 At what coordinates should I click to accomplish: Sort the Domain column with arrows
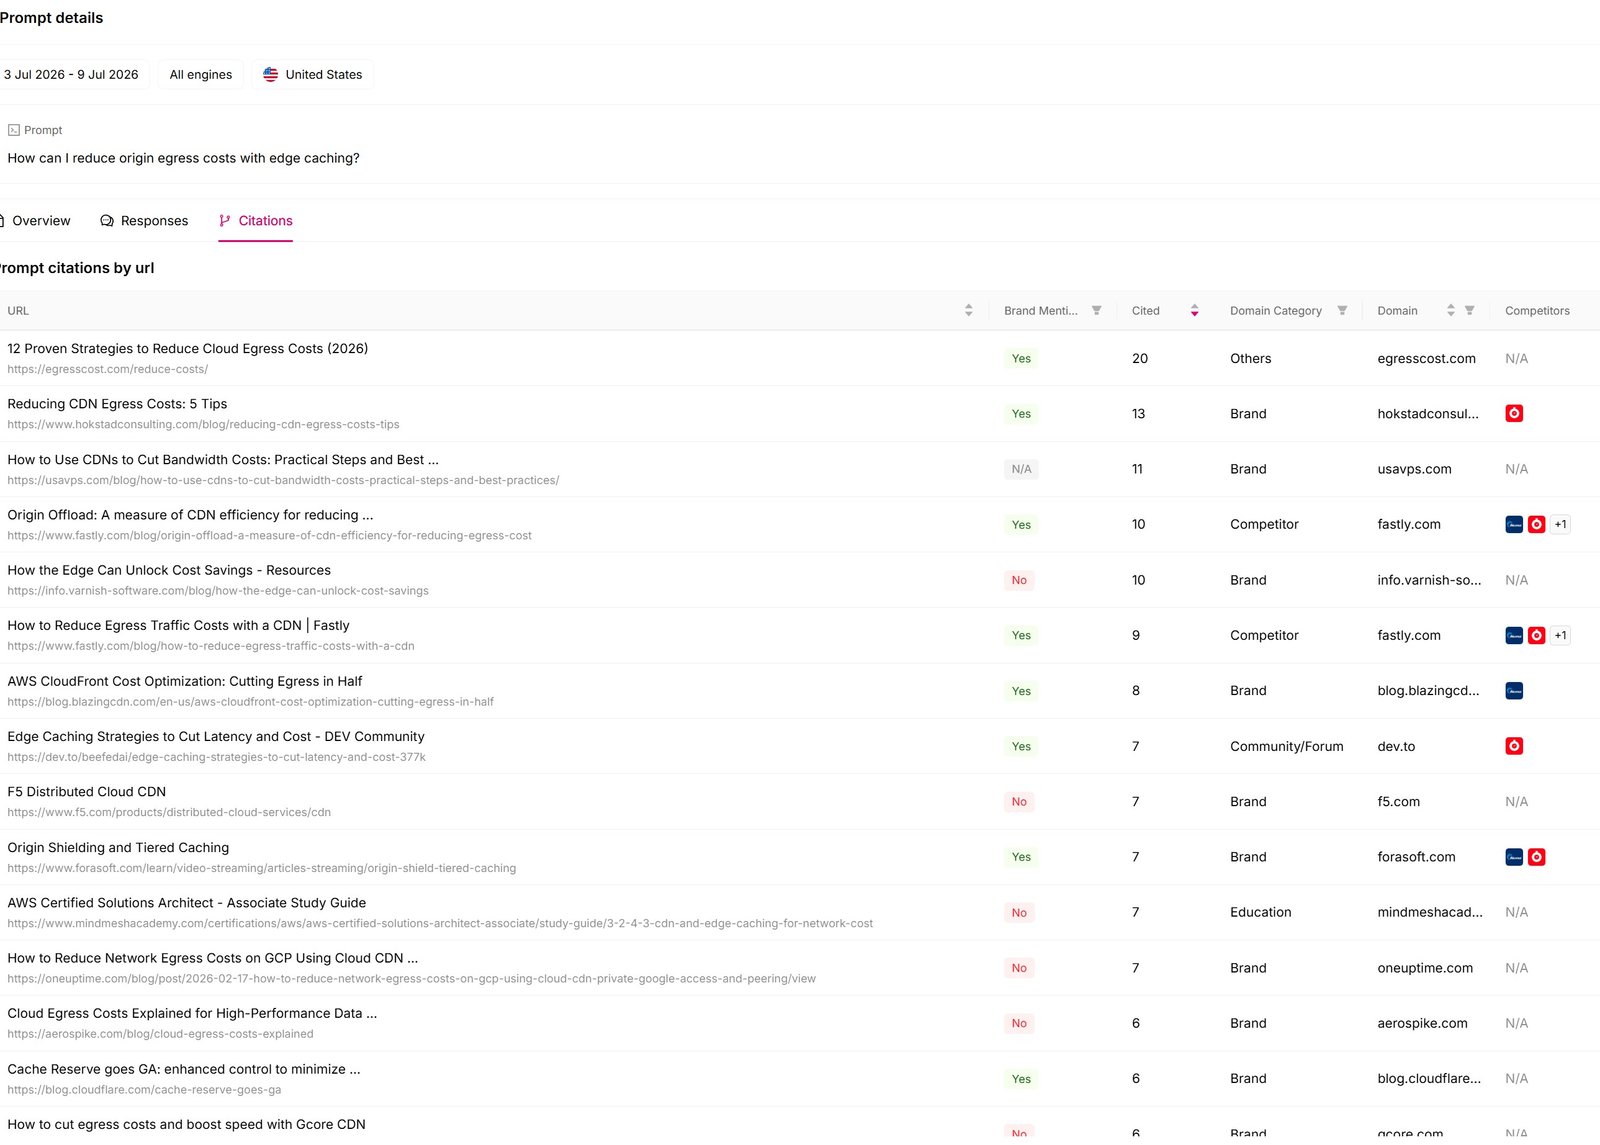1450,311
